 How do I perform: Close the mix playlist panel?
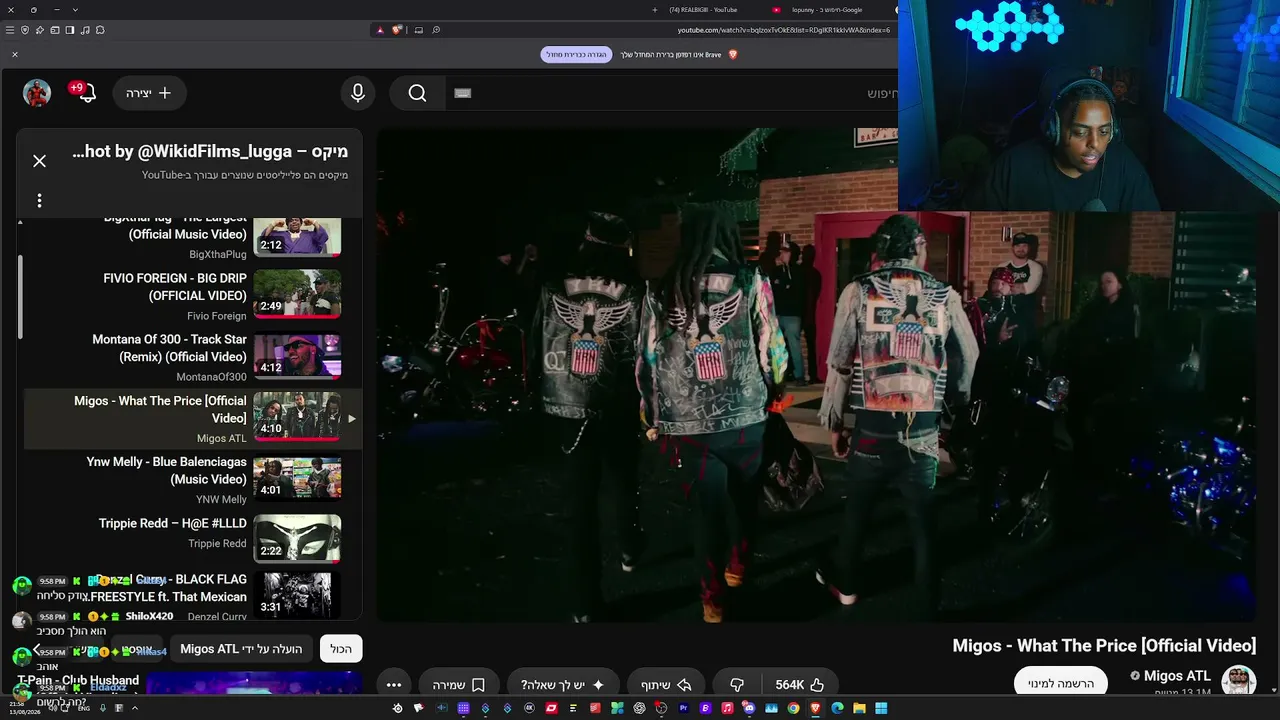tap(39, 160)
